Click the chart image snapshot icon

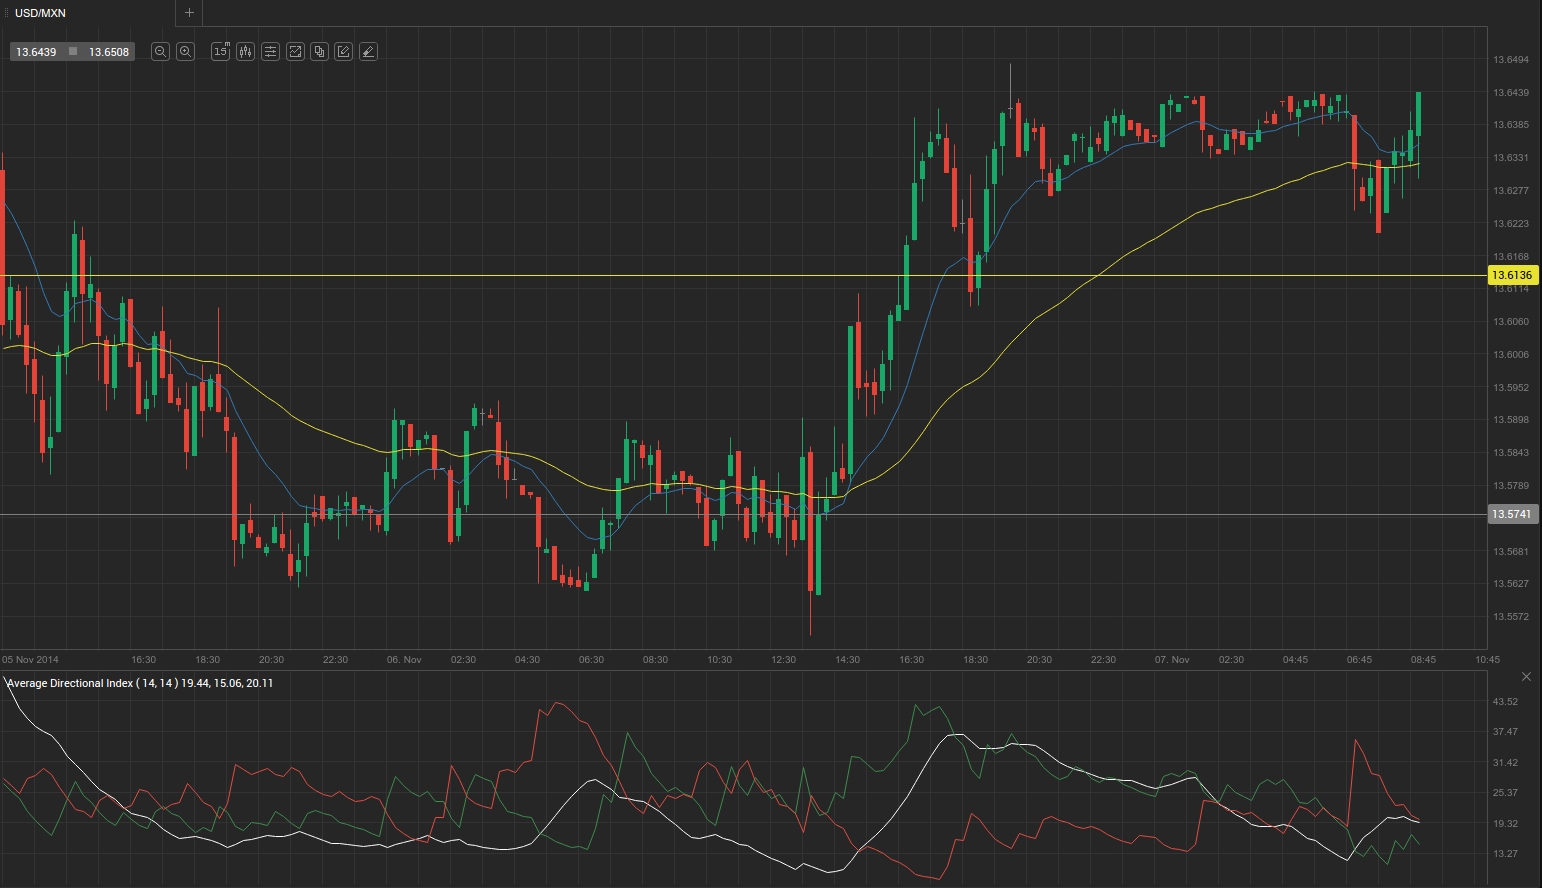[x=295, y=52]
